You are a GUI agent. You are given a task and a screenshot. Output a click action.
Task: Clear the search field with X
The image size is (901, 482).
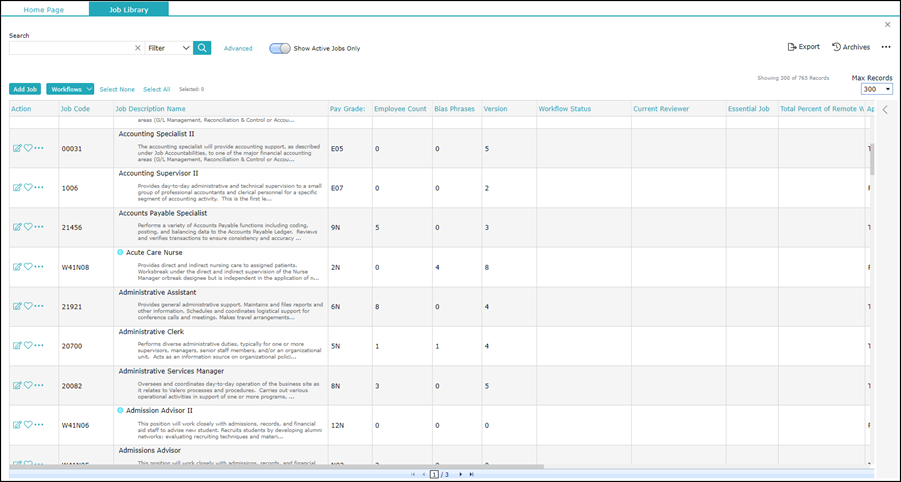point(138,48)
